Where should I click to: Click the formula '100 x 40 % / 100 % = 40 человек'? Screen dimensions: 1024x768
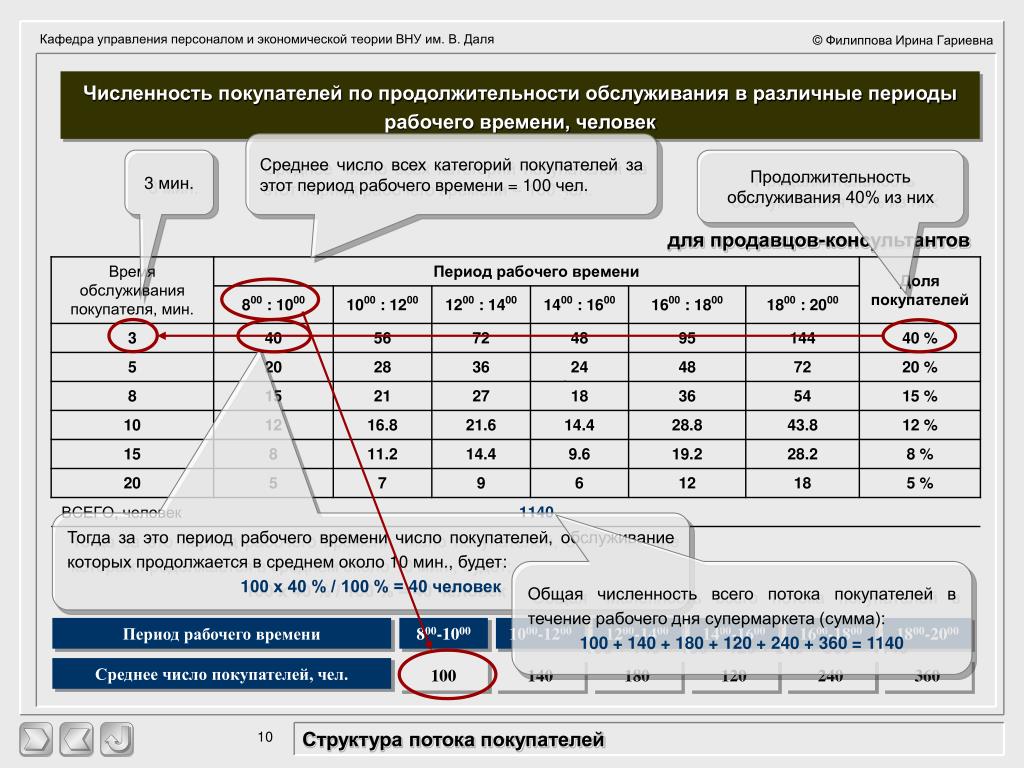pyautogui.click(x=371, y=586)
